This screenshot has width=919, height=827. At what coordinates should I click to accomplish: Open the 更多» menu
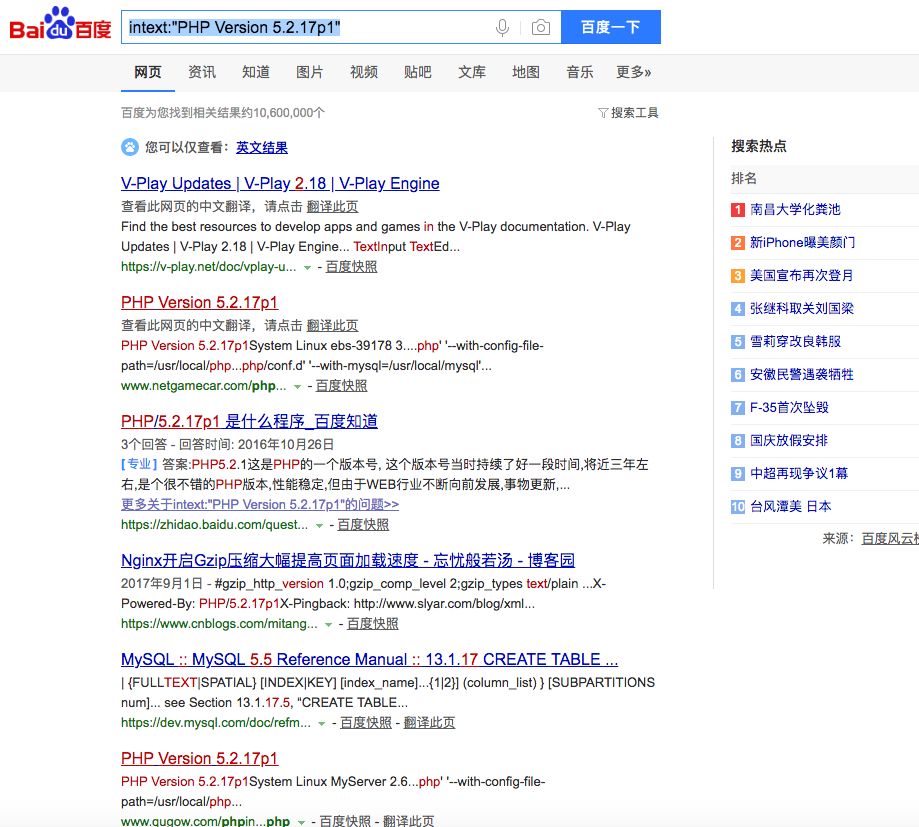point(634,72)
